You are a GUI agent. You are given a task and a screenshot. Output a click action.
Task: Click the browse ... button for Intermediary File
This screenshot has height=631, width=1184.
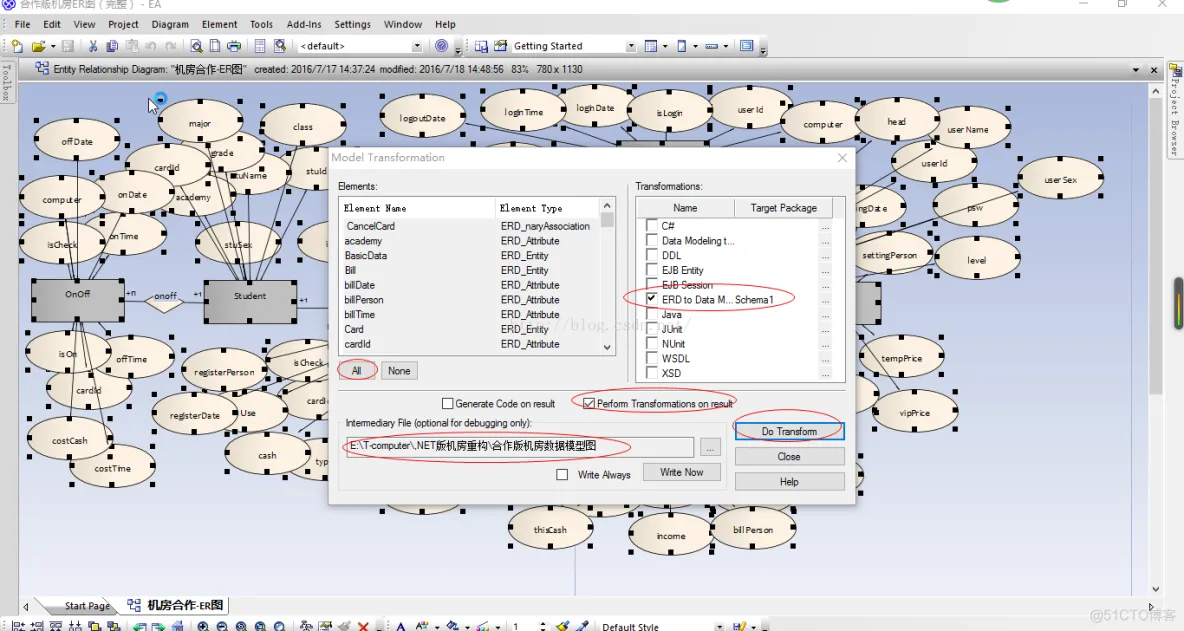point(710,447)
